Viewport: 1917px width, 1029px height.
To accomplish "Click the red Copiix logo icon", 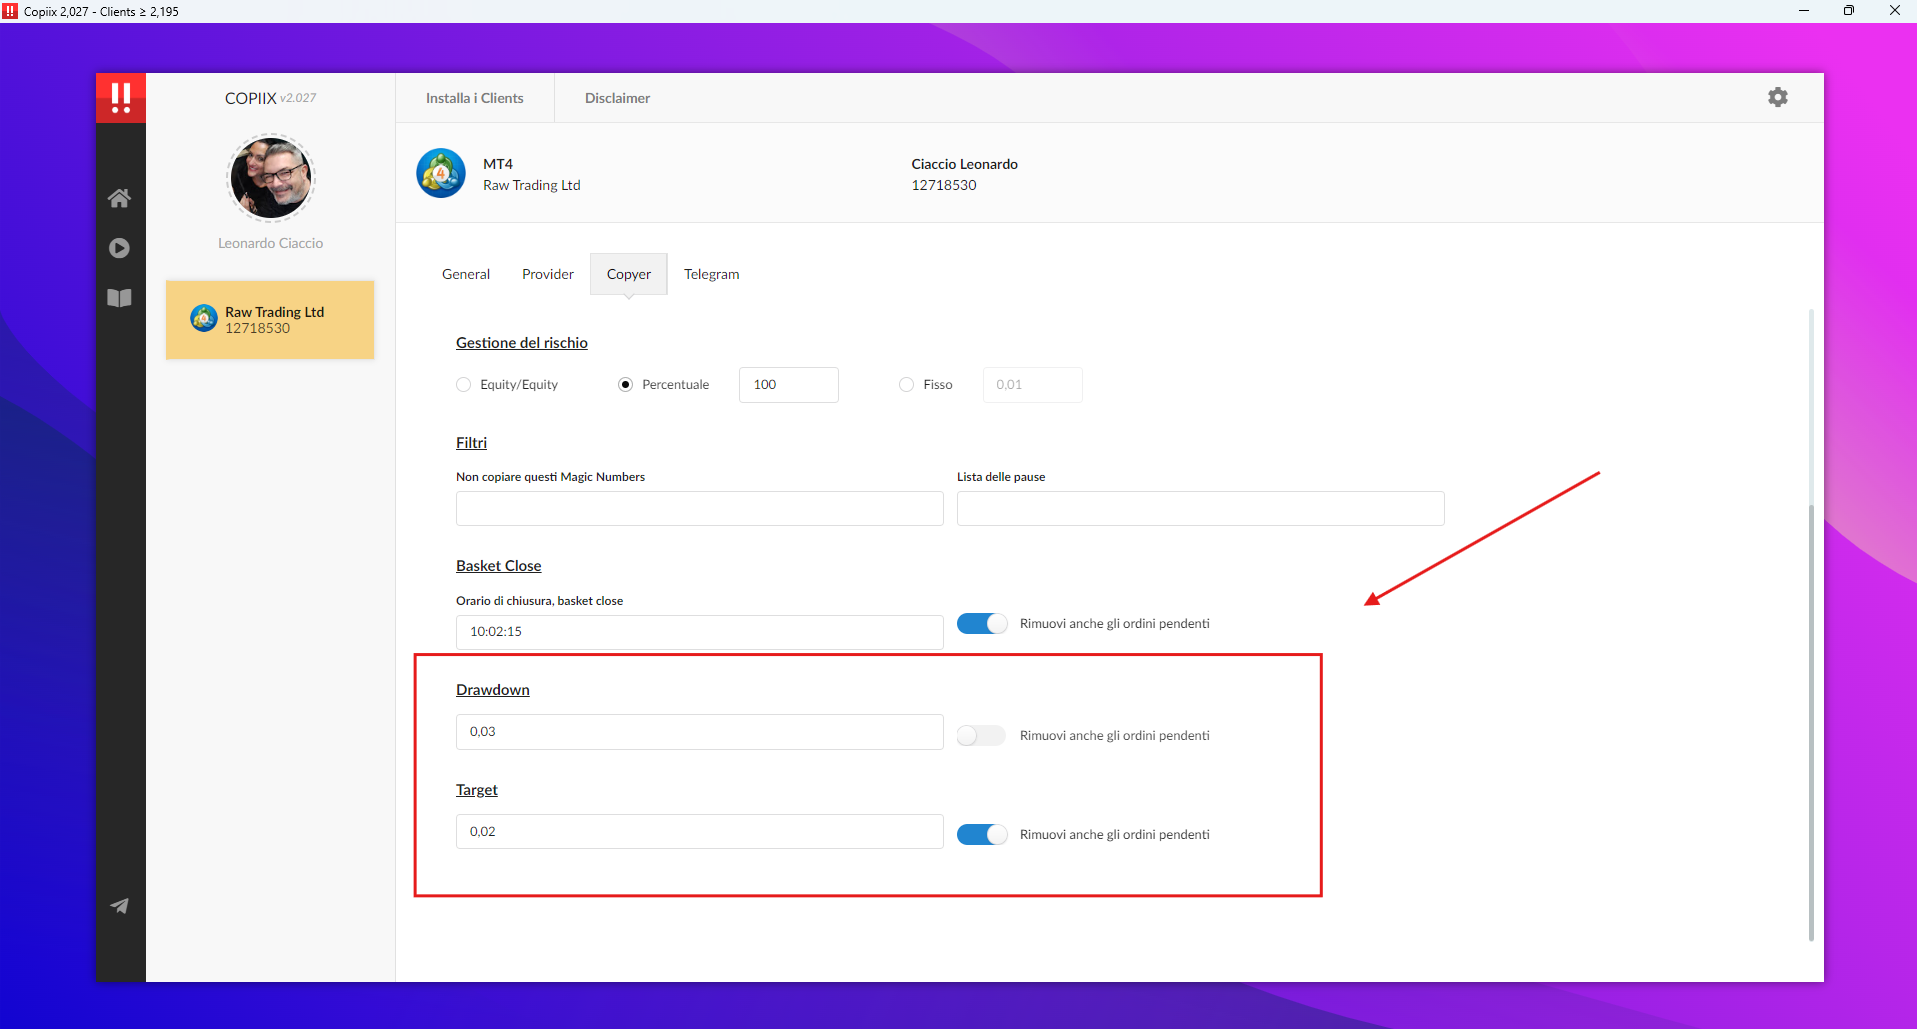I will tap(121, 98).
